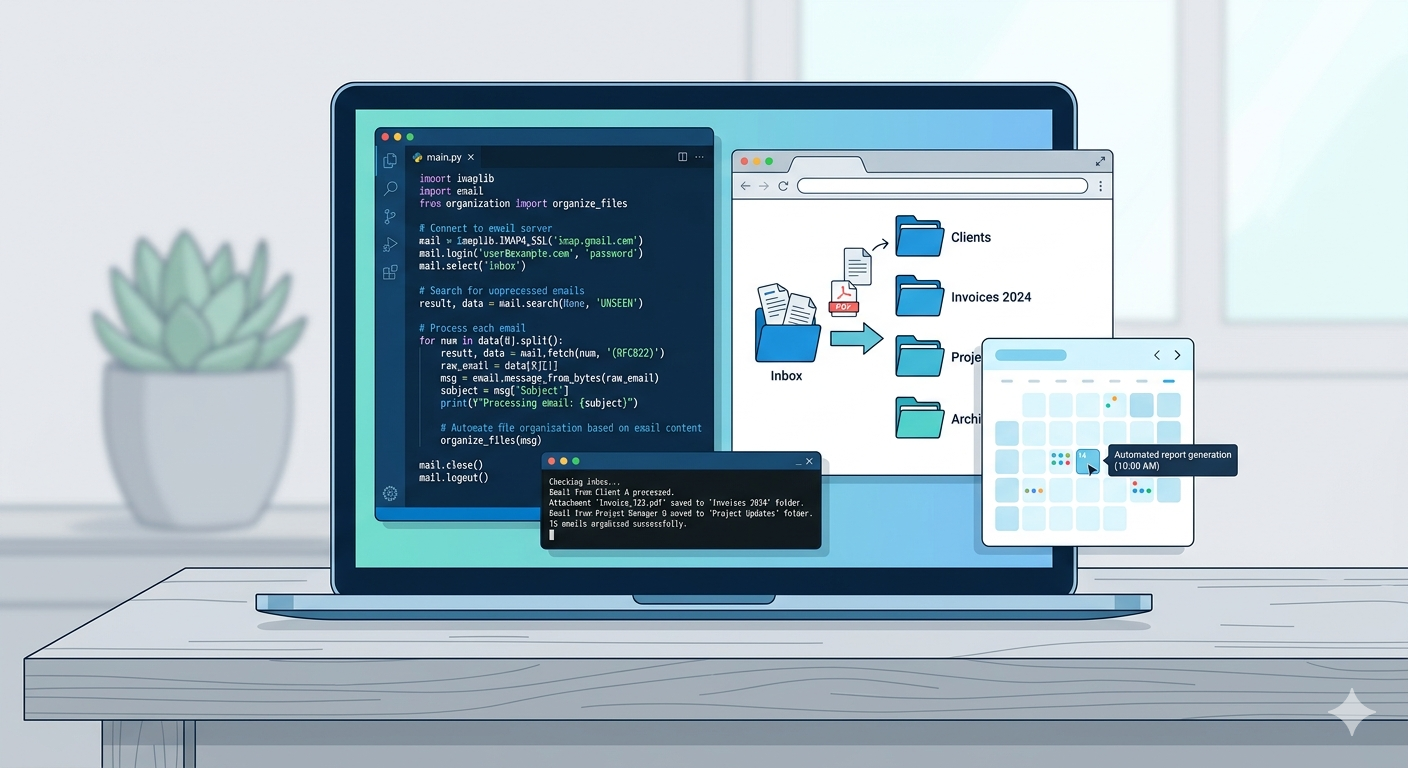This screenshot has height=768, width=1408.
Task: Expand the browser window to fullscreen
Action: [x=1100, y=161]
